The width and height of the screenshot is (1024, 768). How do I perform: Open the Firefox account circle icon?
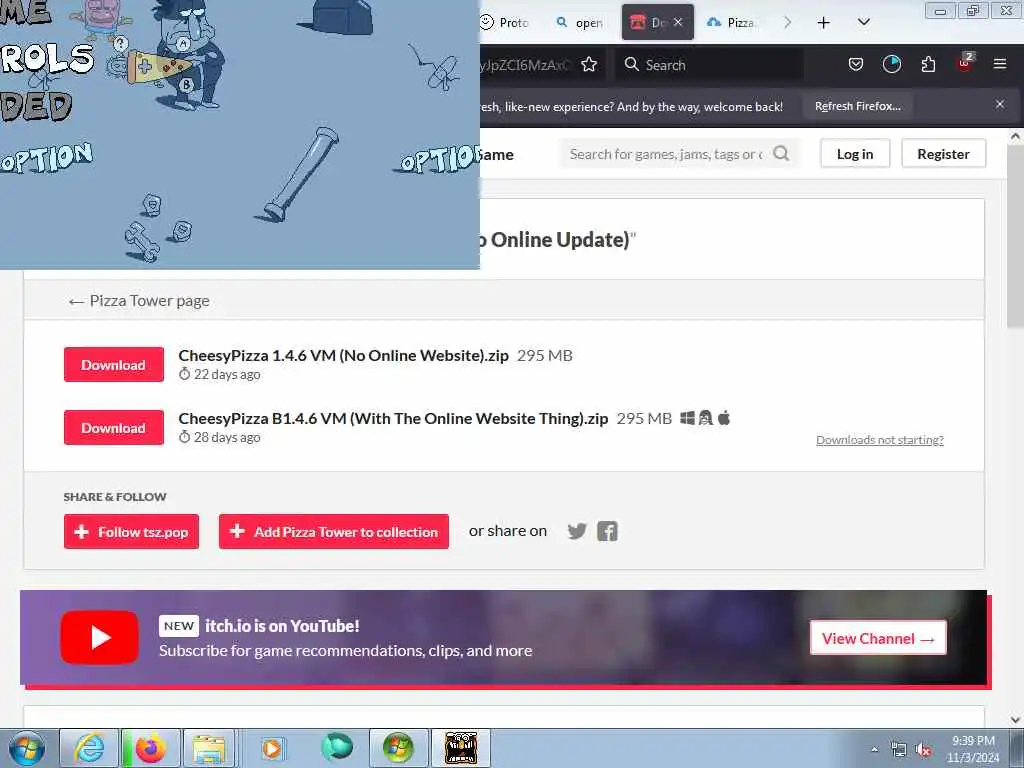[x=891, y=64]
